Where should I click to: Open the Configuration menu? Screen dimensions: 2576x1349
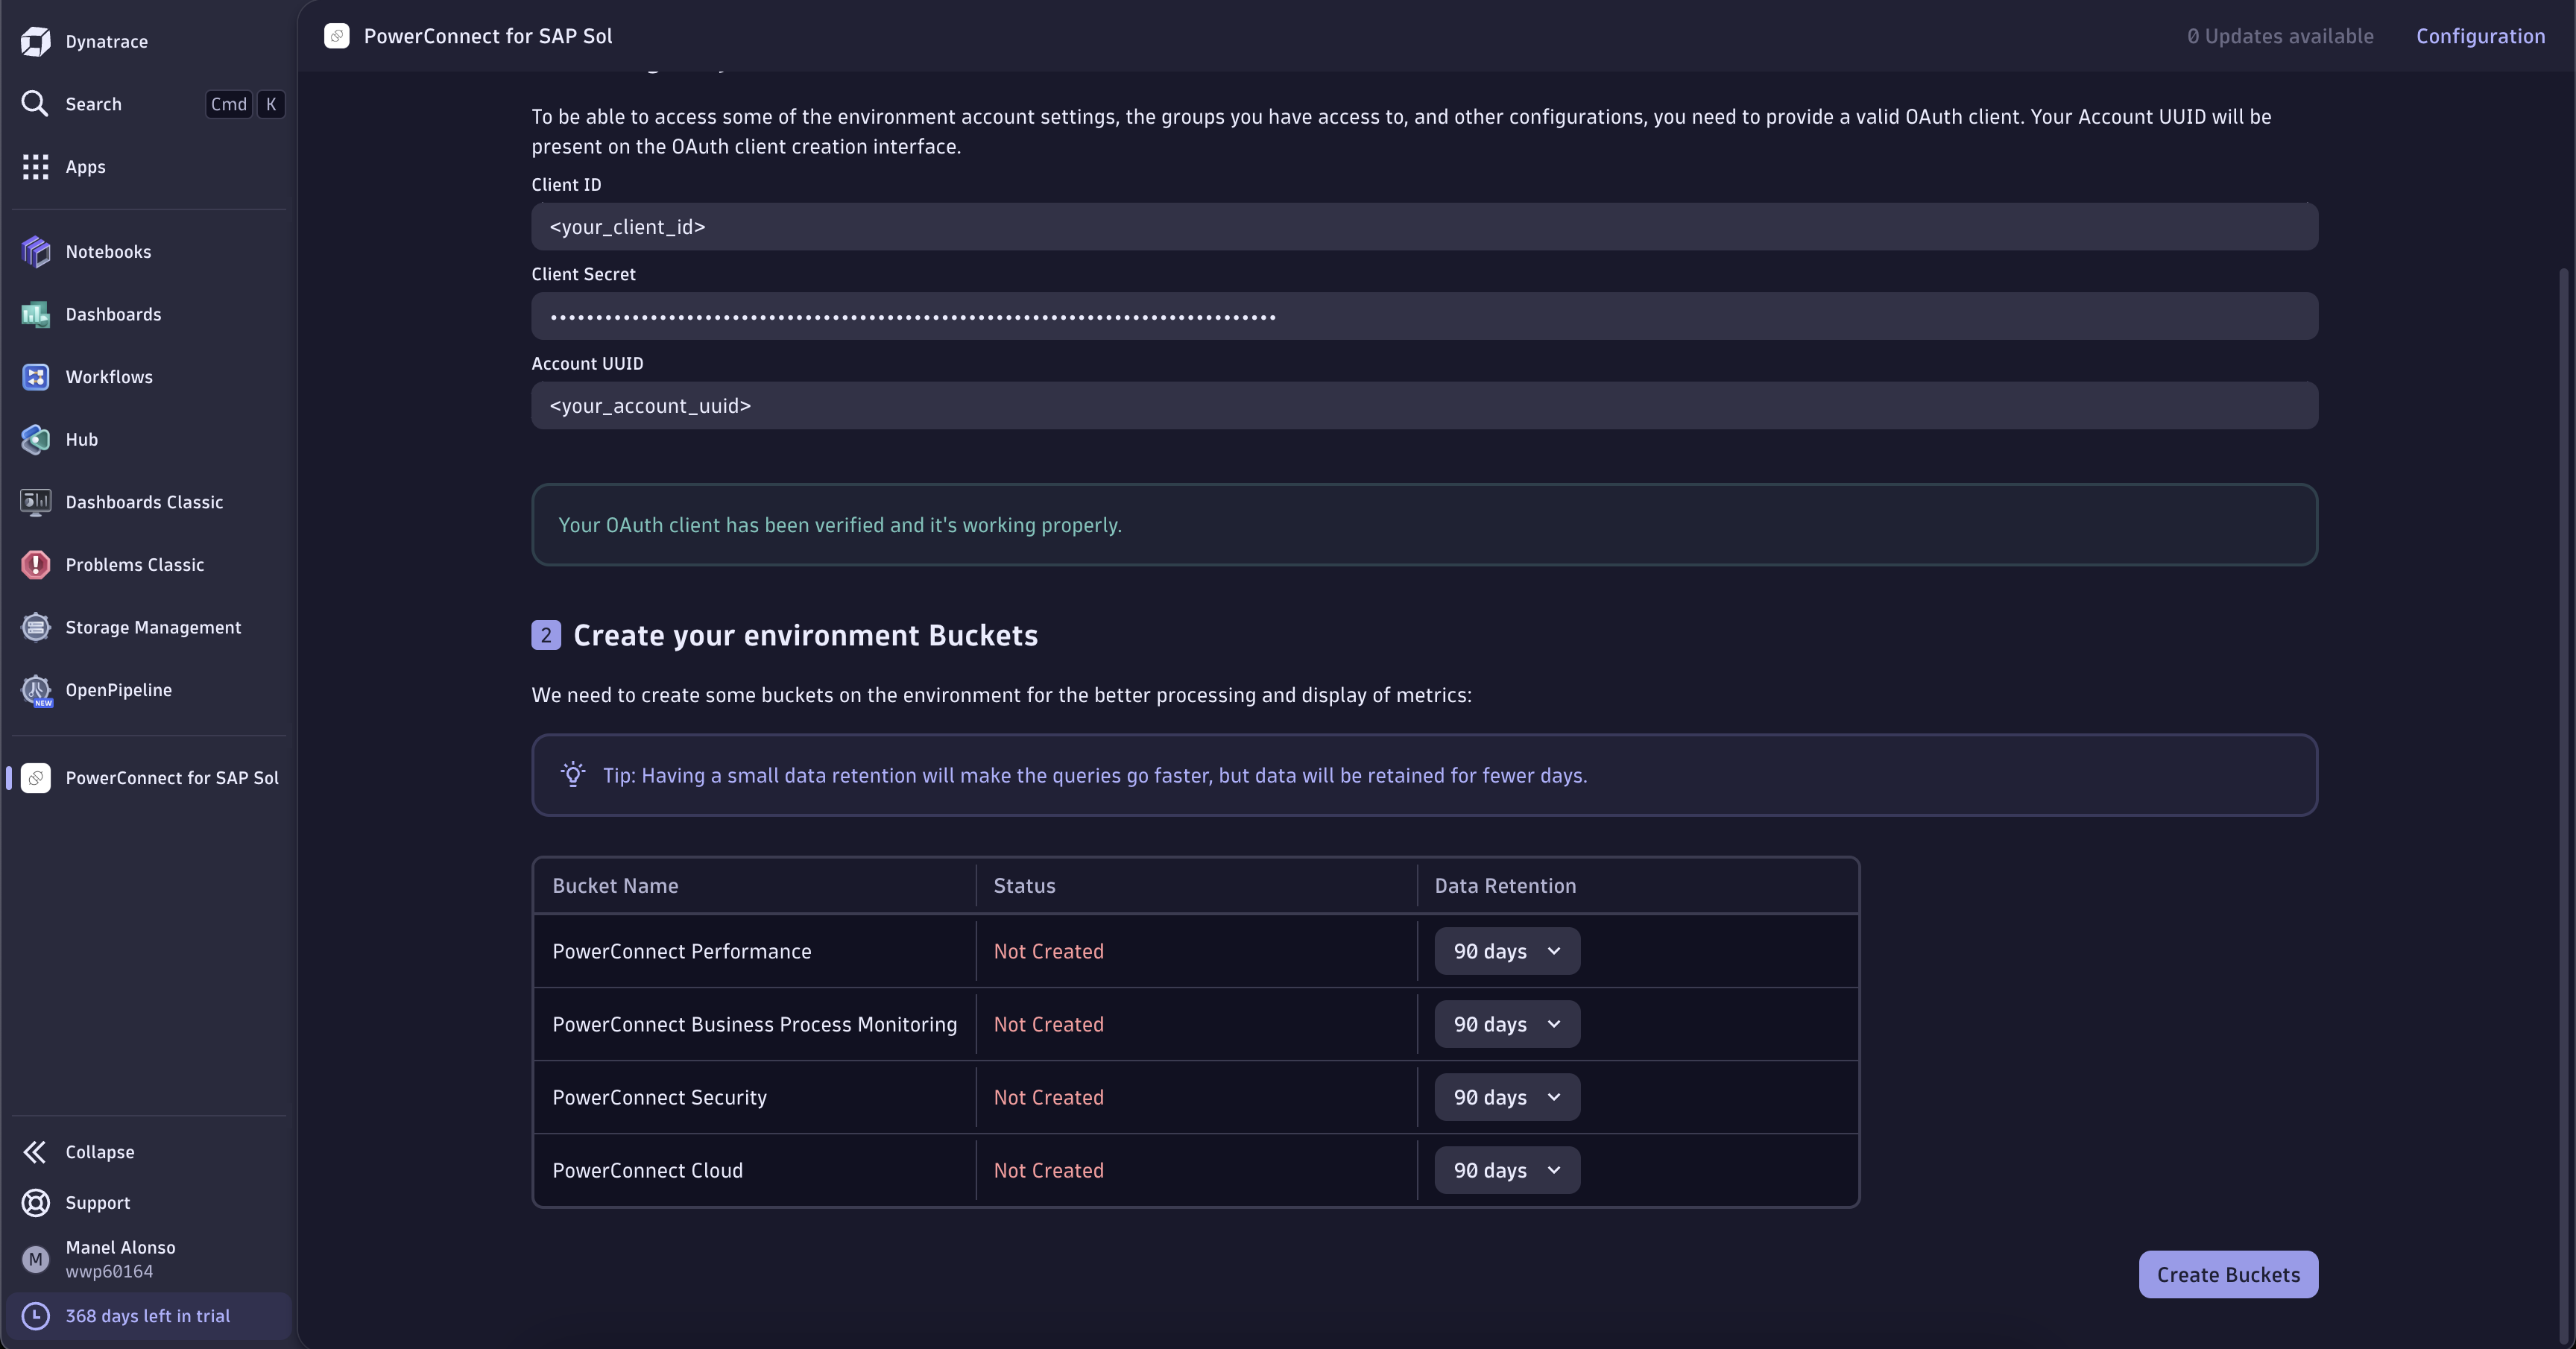[x=2481, y=36]
